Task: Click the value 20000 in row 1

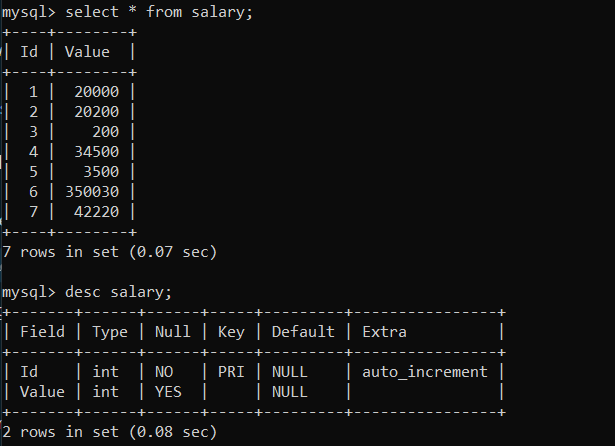Action: click(96, 92)
